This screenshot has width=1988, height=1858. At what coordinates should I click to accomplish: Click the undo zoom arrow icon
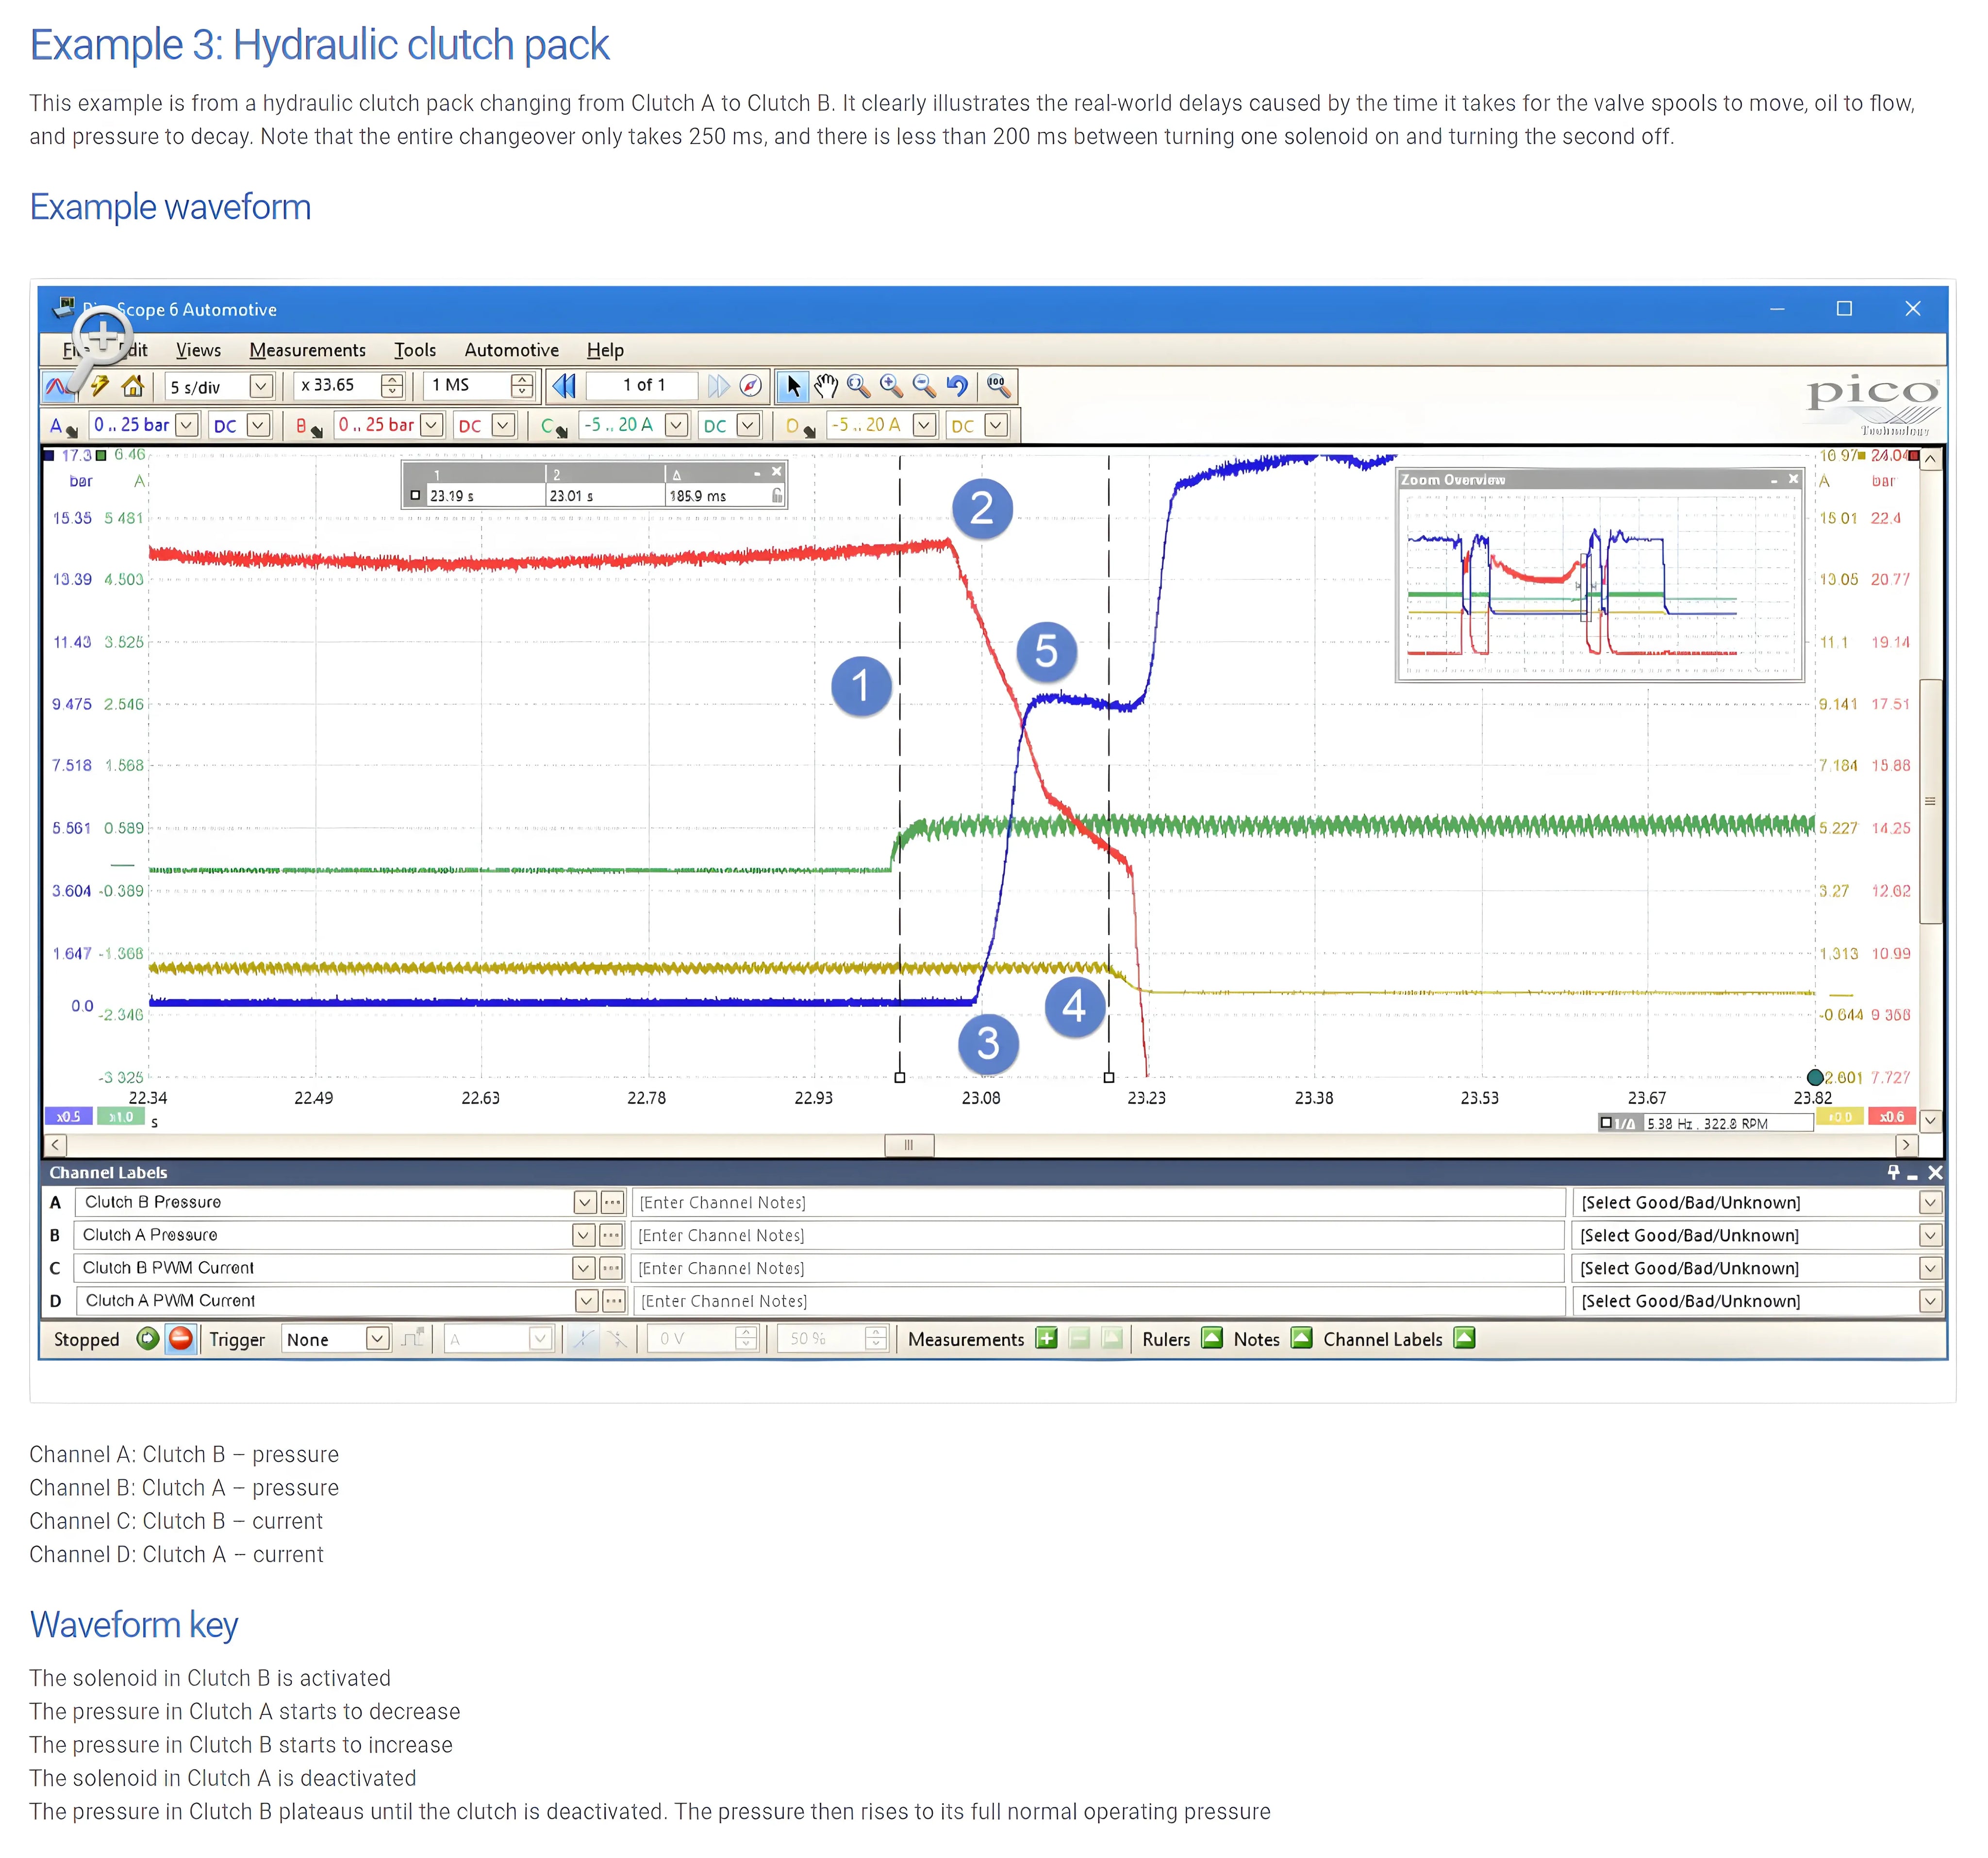(957, 386)
